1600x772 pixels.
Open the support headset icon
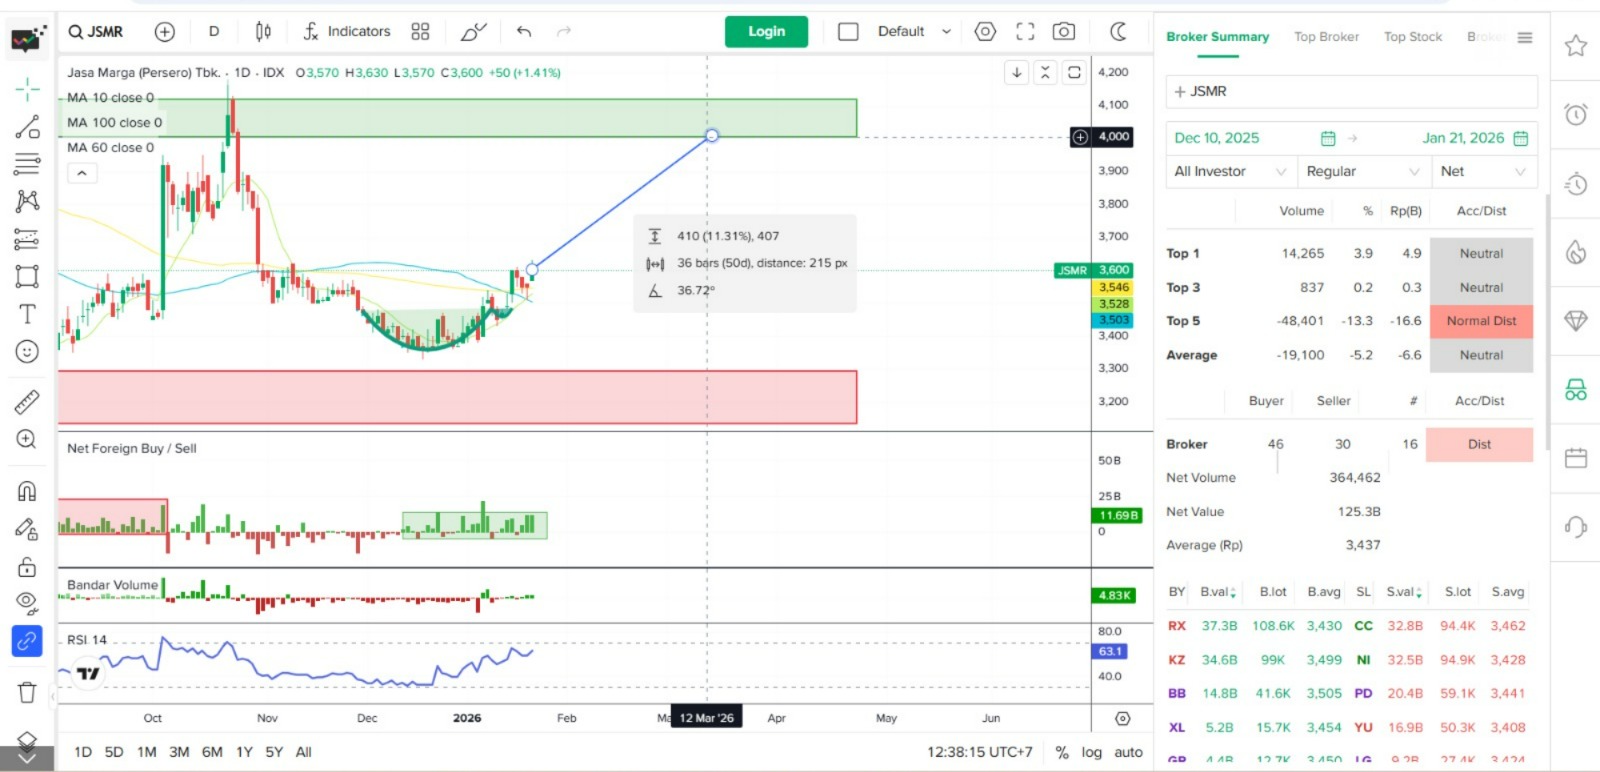(x=1576, y=526)
